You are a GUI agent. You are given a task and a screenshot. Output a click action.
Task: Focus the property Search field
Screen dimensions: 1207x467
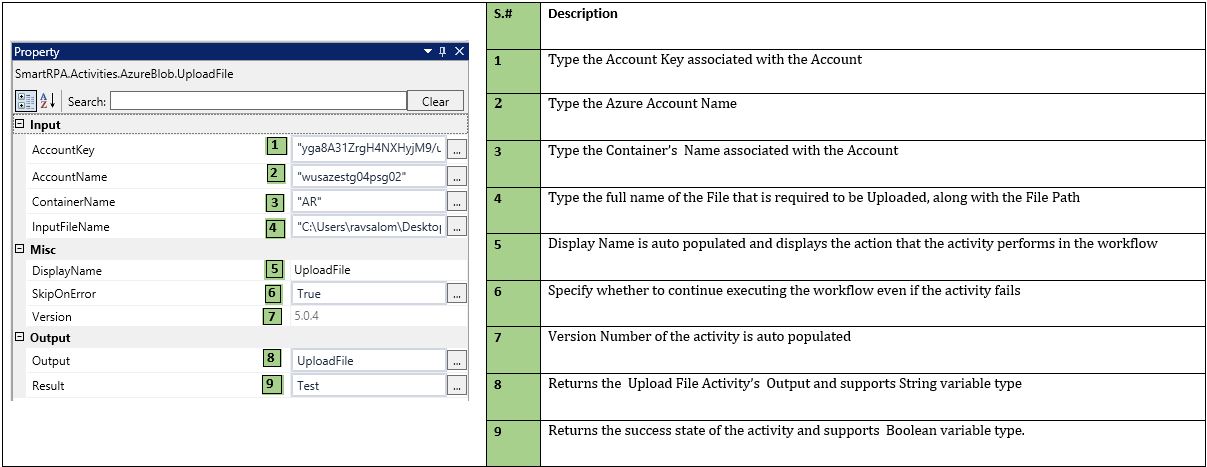pos(258,101)
